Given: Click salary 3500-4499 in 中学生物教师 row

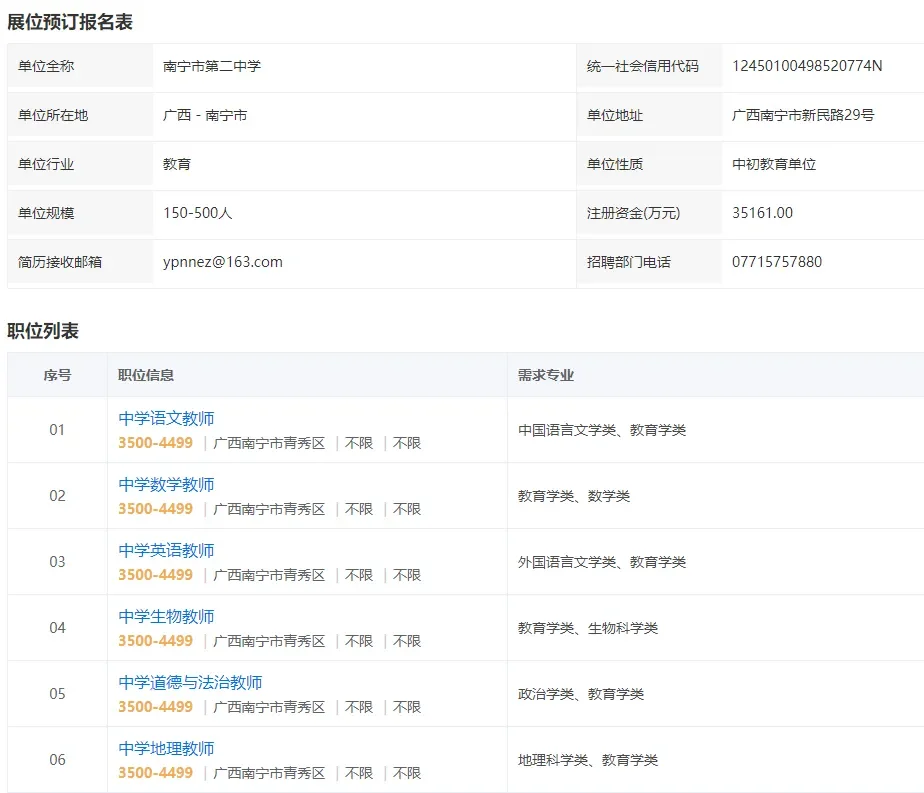Looking at the screenshot, I should coord(156,640).
